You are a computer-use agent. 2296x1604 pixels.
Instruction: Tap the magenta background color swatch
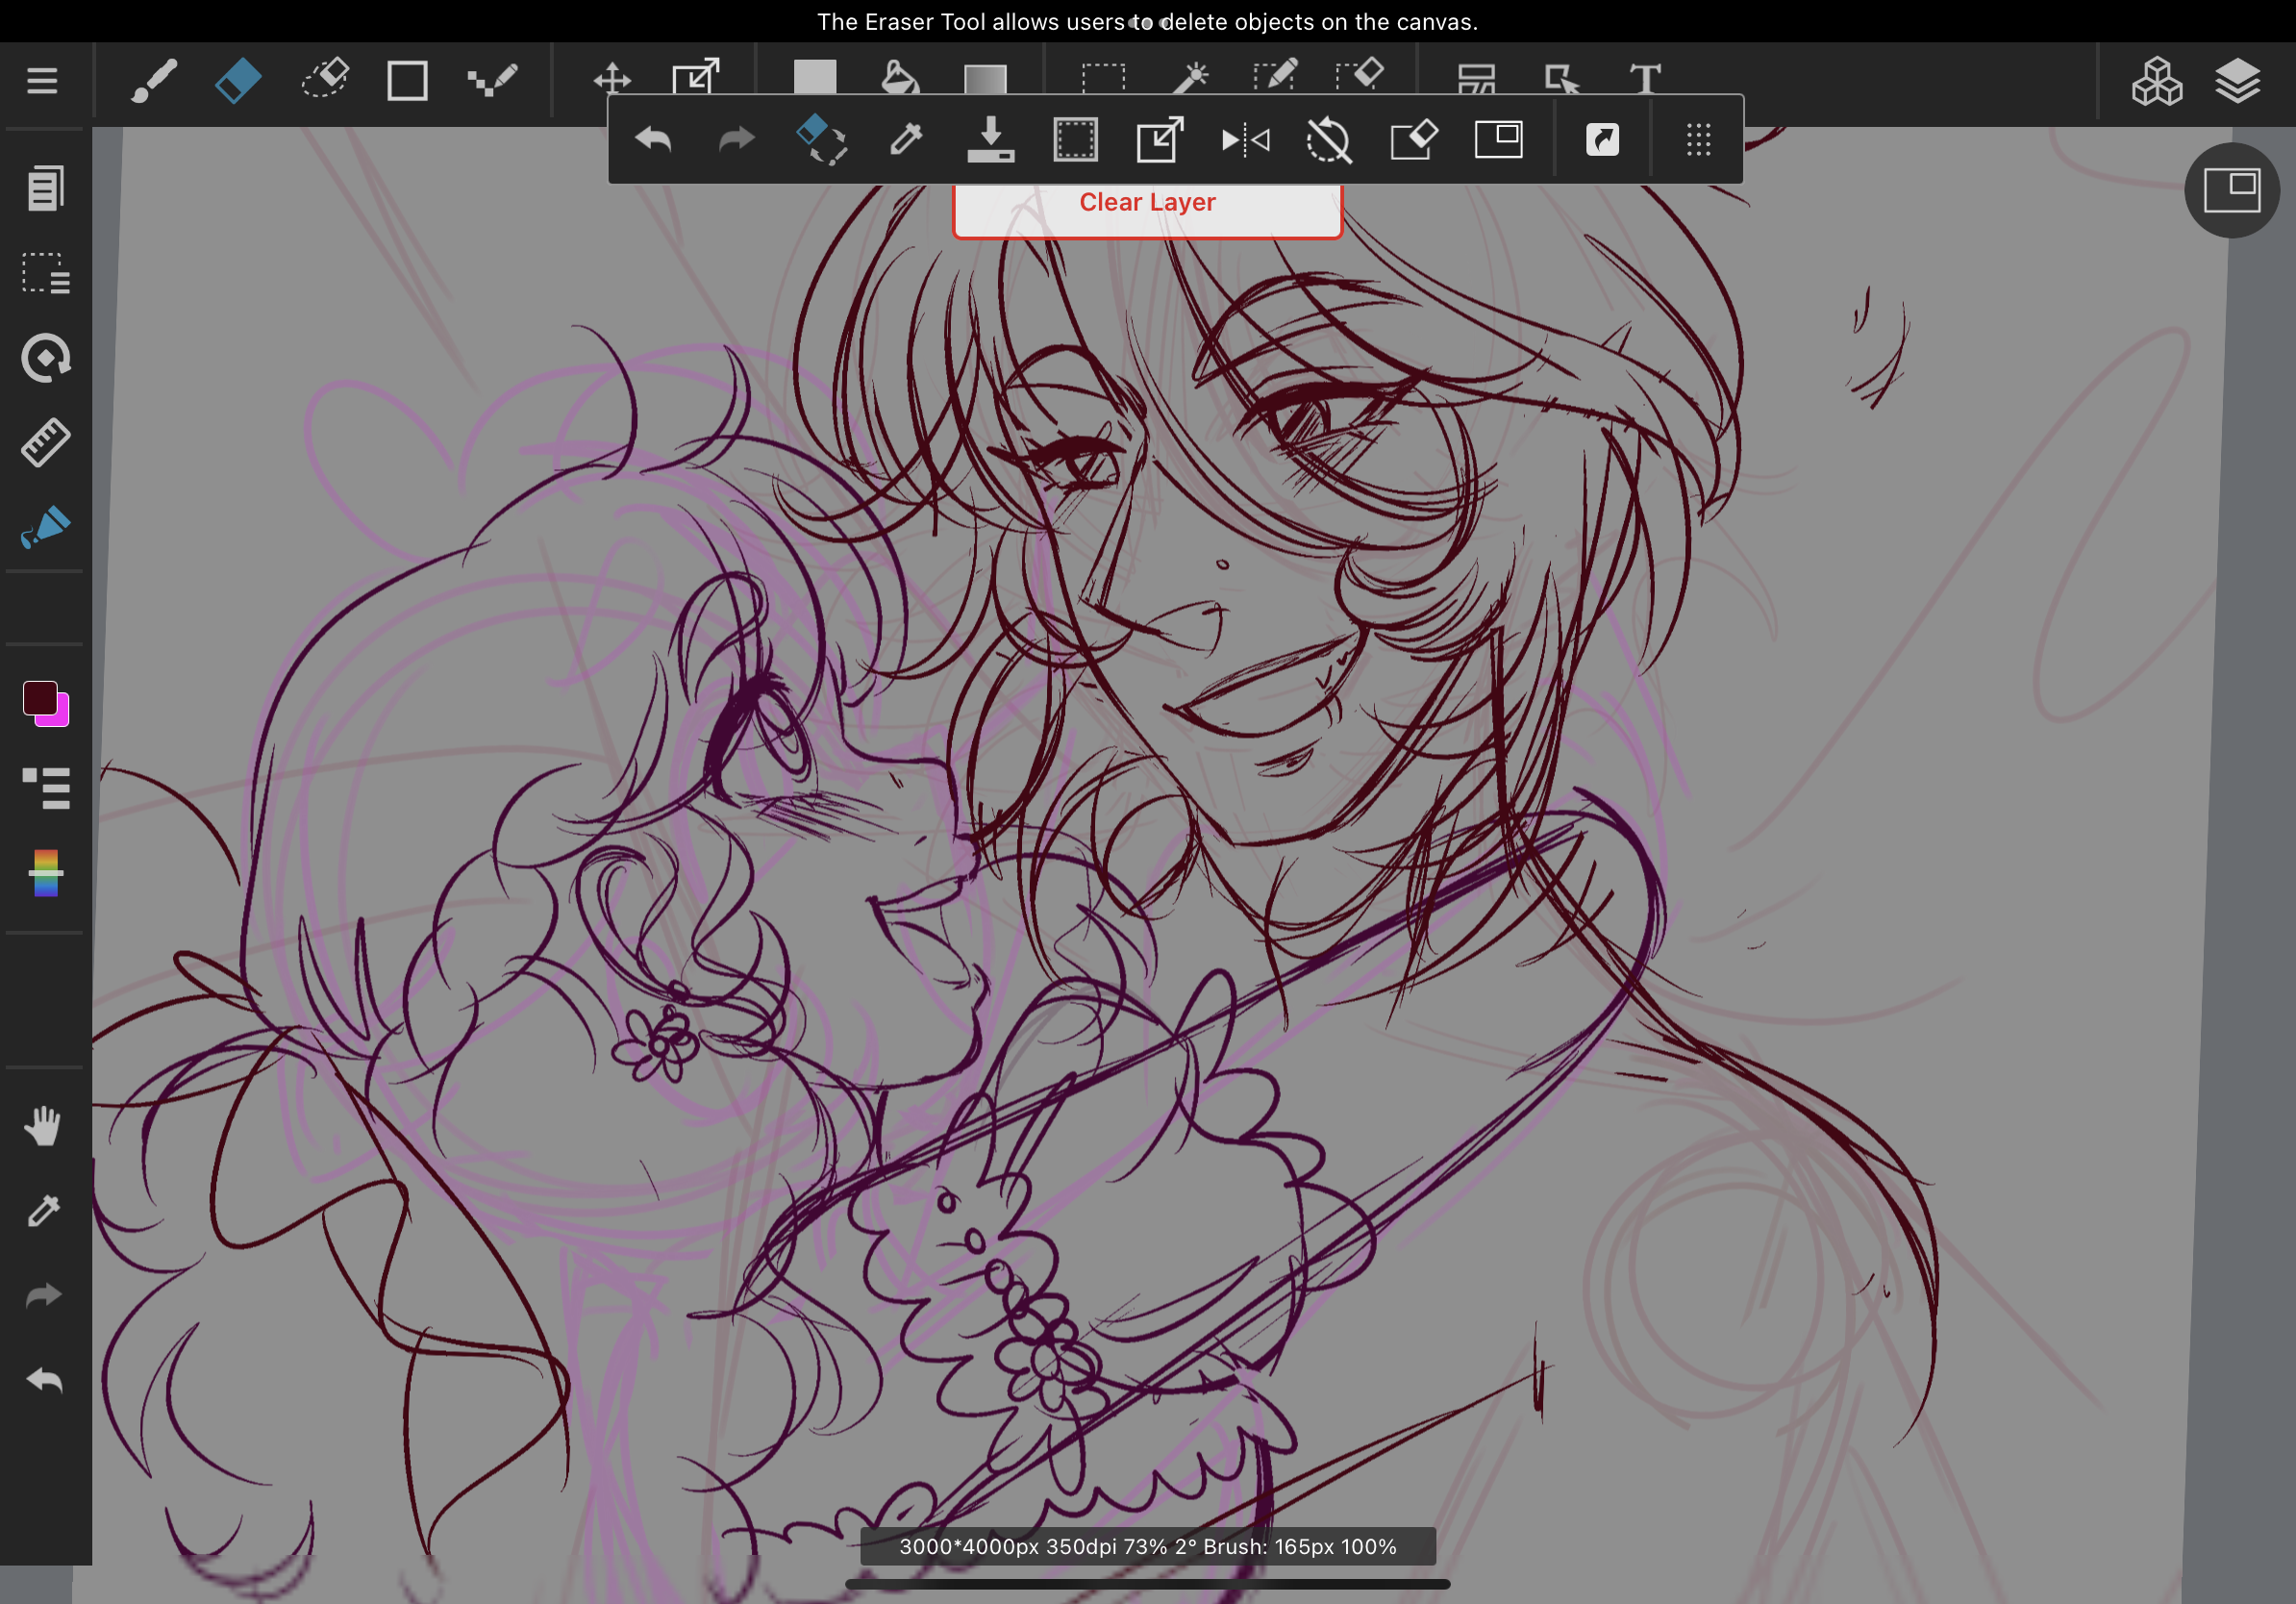pyautogui.click(x=59, y=716)
